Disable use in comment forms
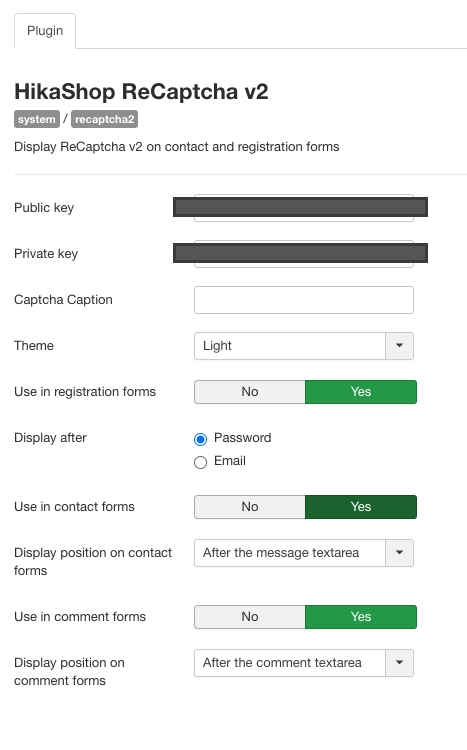 (250, 617)
